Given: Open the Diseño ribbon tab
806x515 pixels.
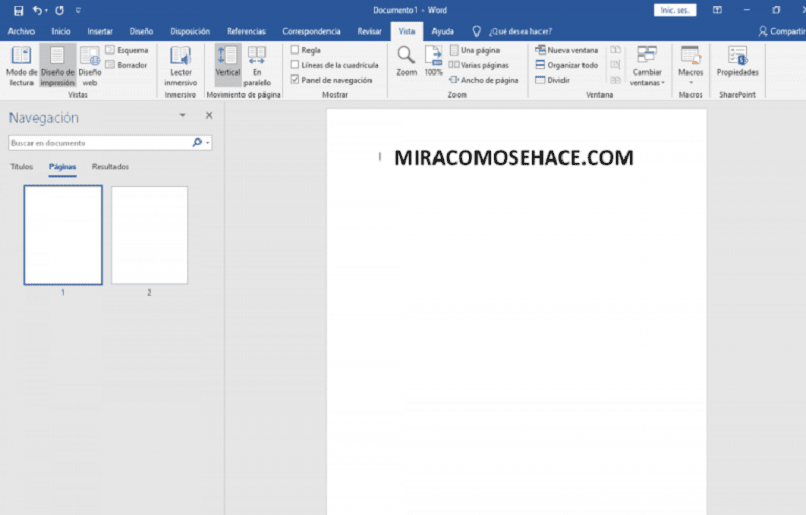Looking at the screenshot, I should click(x=141, y=31).
